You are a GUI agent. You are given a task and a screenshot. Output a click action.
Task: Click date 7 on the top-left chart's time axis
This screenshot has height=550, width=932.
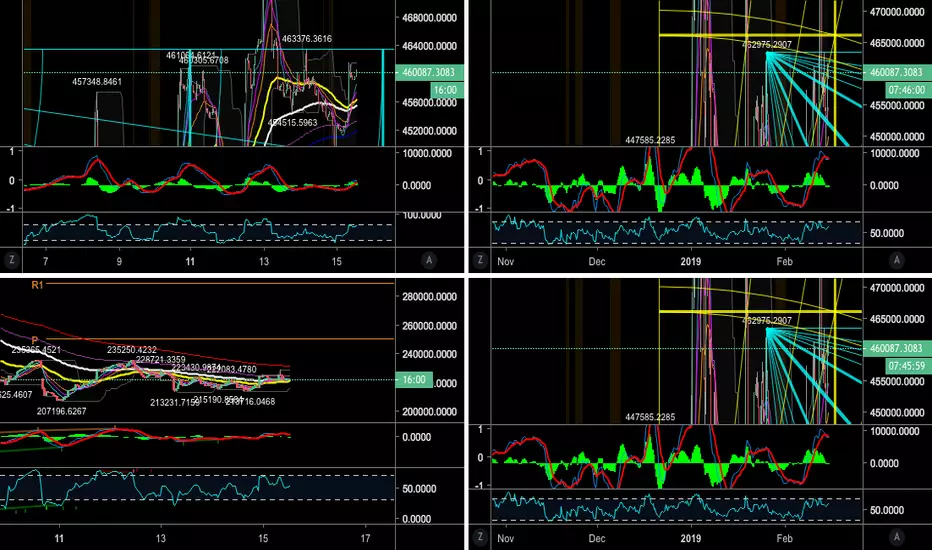(46, 262)
